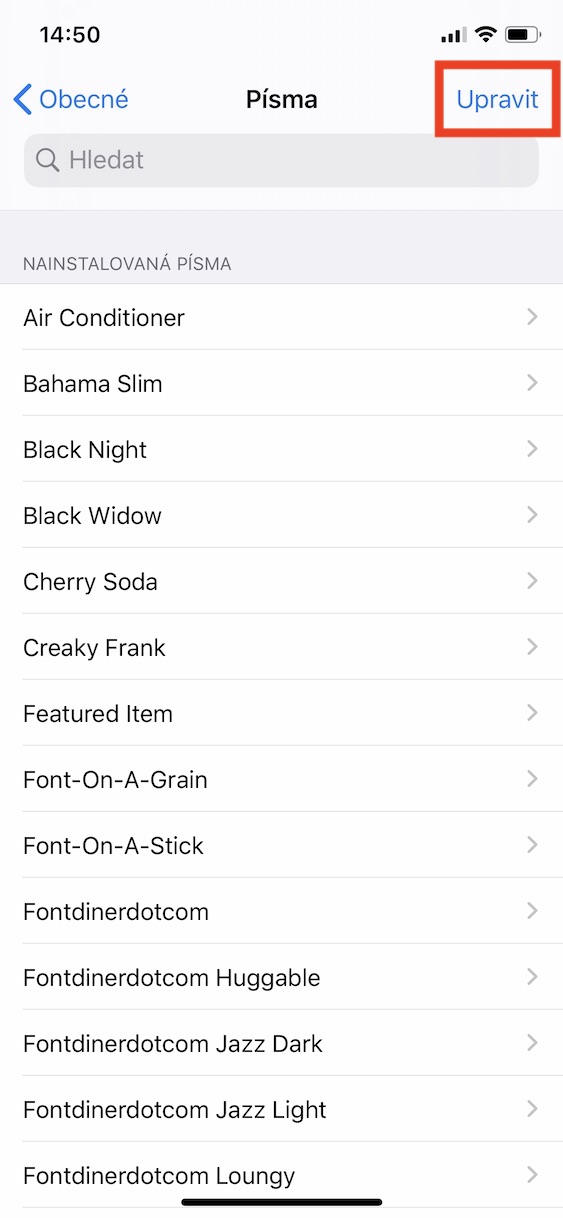Image resolution: width=563 pixels, height=1218 pixels.
Task: Select Font-On-A-Stick entry
Action: pyautogui.click(x=281, y=845)
